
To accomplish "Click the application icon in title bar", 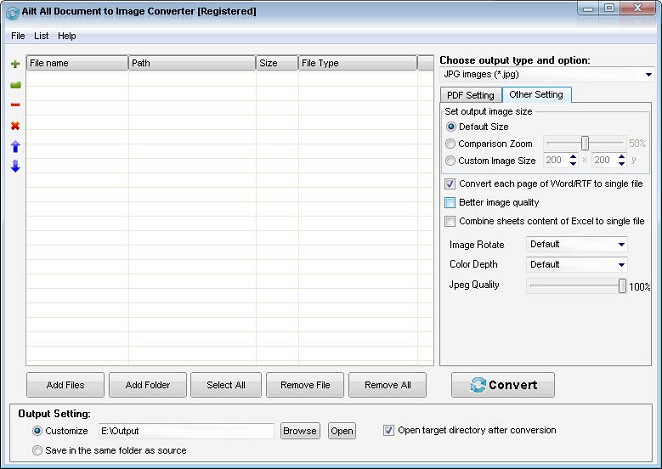I will click(x=9, y=10).
